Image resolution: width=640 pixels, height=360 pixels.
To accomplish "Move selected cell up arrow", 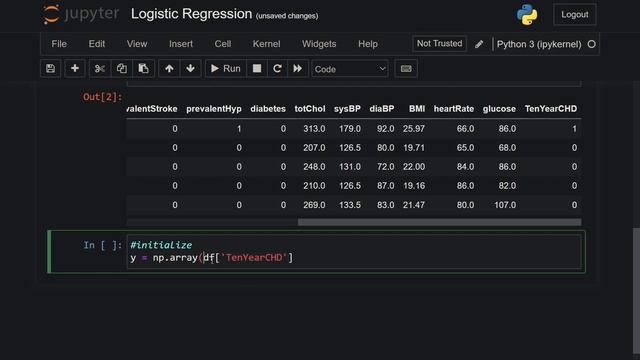I will point(169,69).
